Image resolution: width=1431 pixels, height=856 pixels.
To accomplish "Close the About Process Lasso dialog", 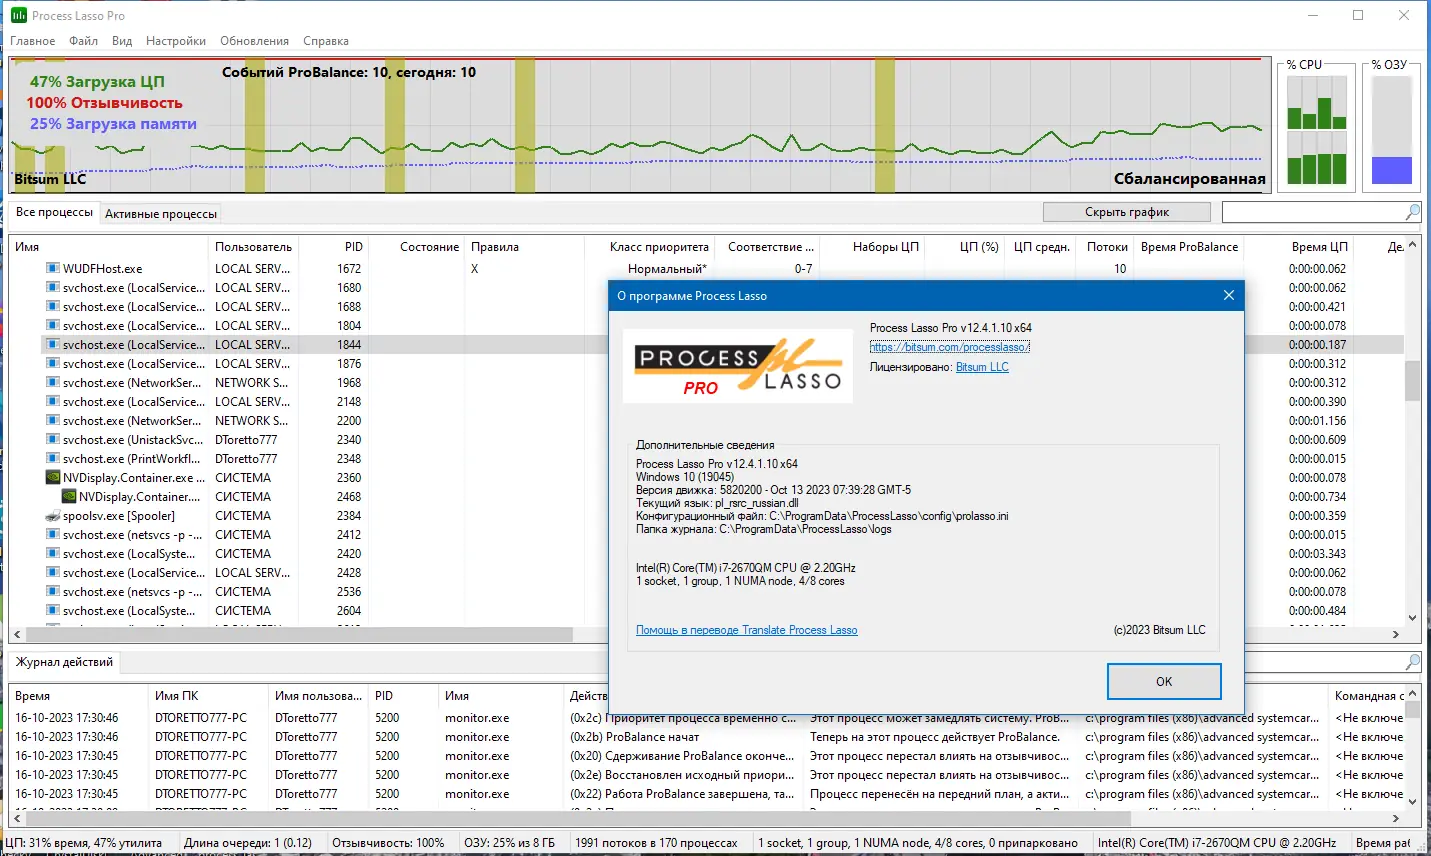I will click(1229, 295).
